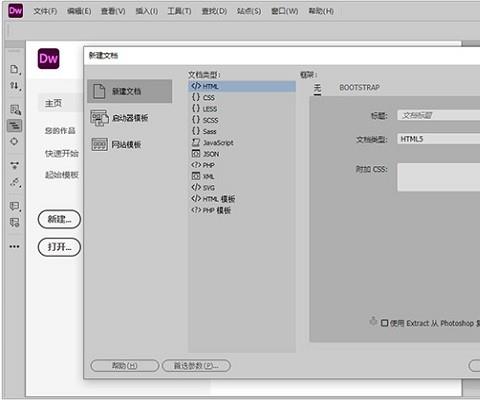Click the Inspect crosshair target icon
The image size is (480, 400).
point(14,141)
